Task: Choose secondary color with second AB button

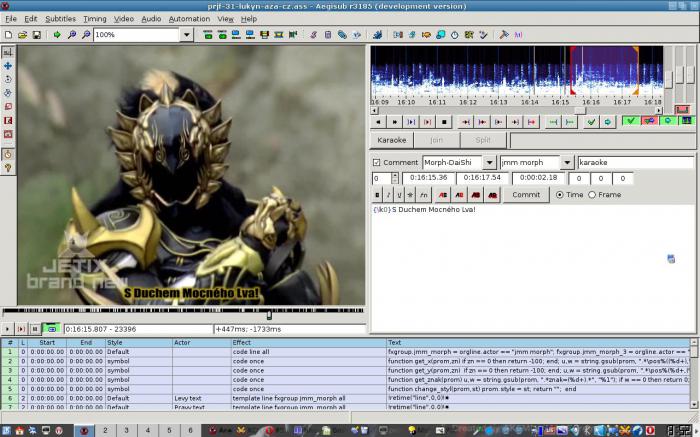Action: (459, 195)
